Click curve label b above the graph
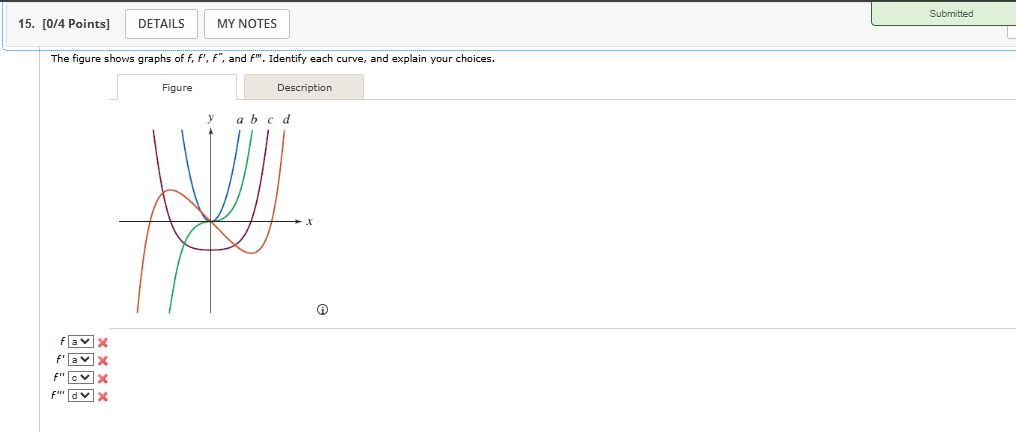This screenshot has height=432, width=1016. click(x=255, y=120)
